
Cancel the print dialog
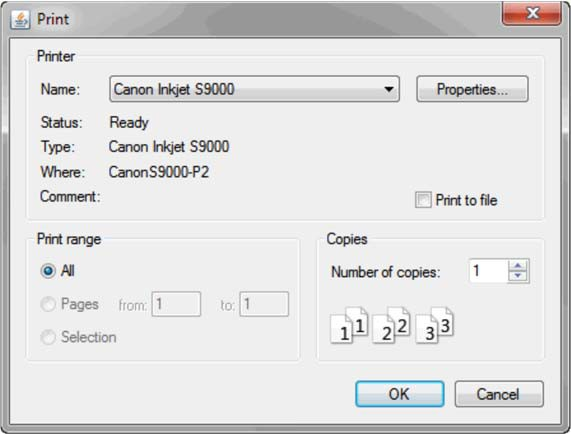click(499, 394)
